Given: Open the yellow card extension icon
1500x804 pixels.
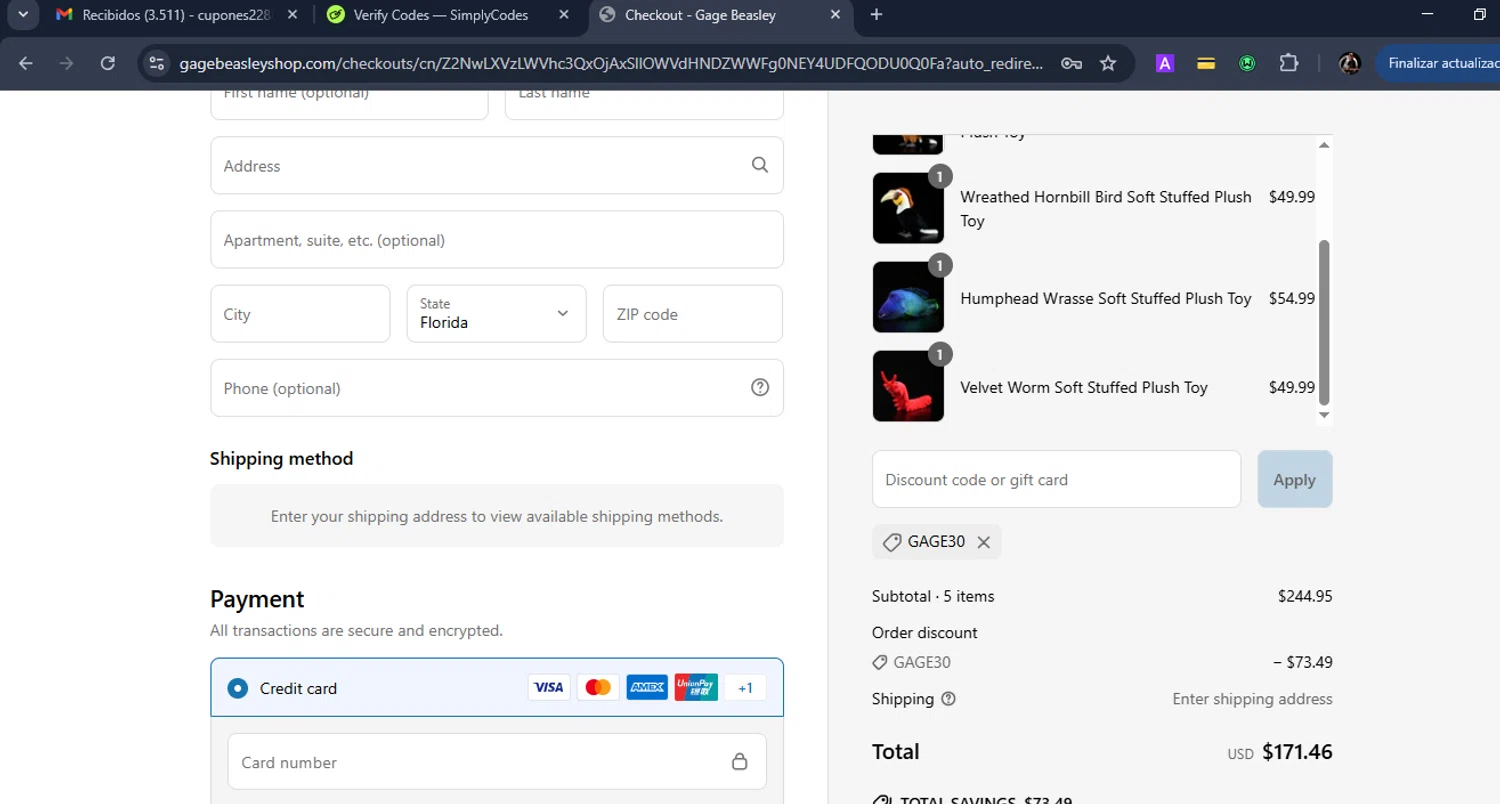Looking at the screenshot, I should [1206, 63].
